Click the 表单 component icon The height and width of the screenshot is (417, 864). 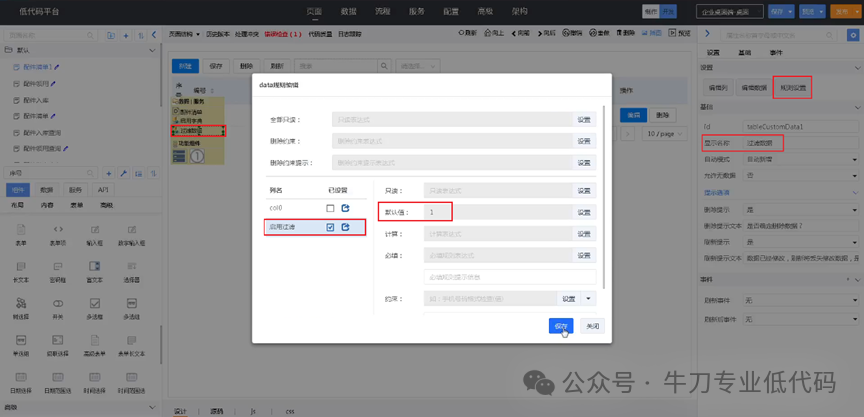coord(21,229)
